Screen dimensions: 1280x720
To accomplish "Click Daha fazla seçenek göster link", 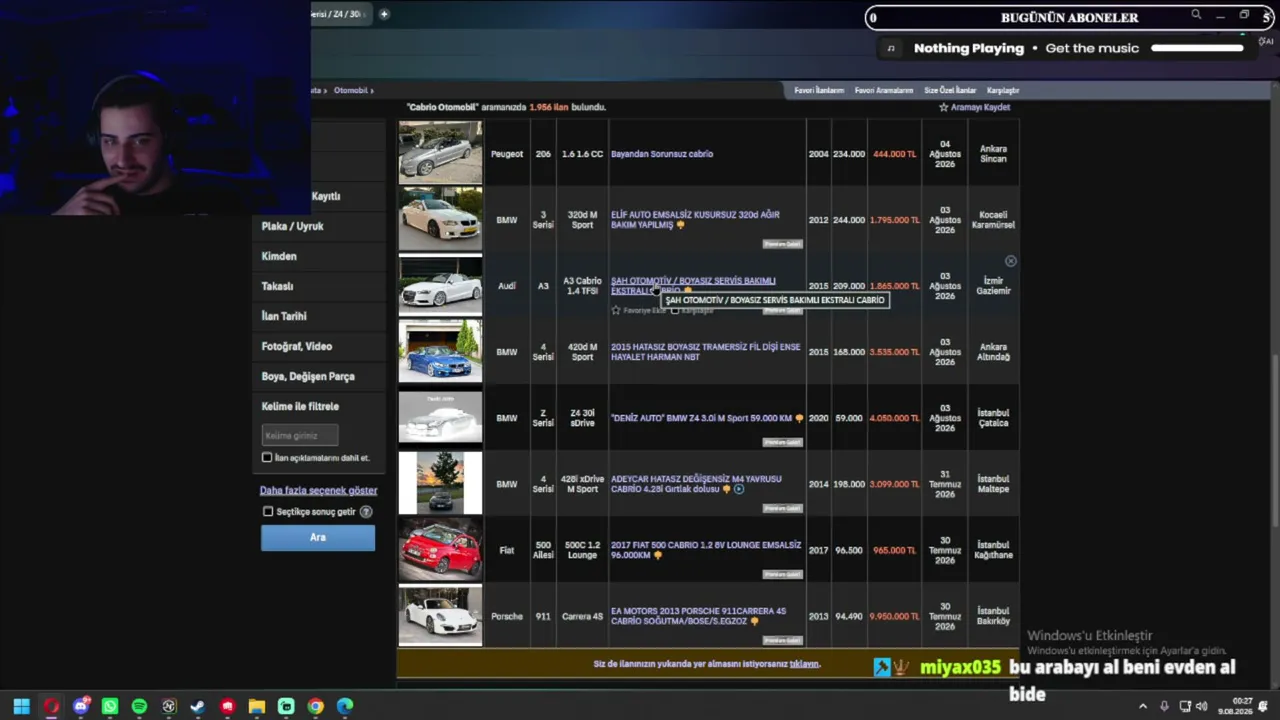I will [318, 490].
